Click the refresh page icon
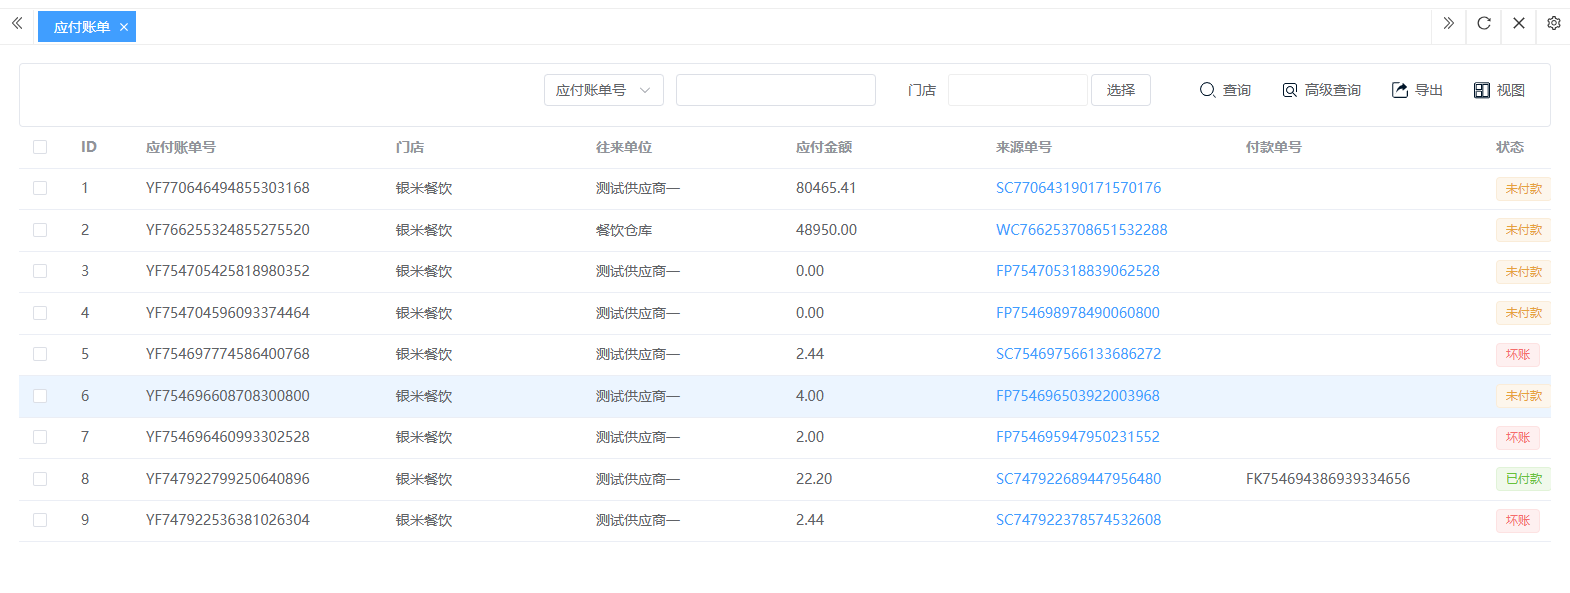Screen dimensions: 1570x593 tap(1484, 23)
